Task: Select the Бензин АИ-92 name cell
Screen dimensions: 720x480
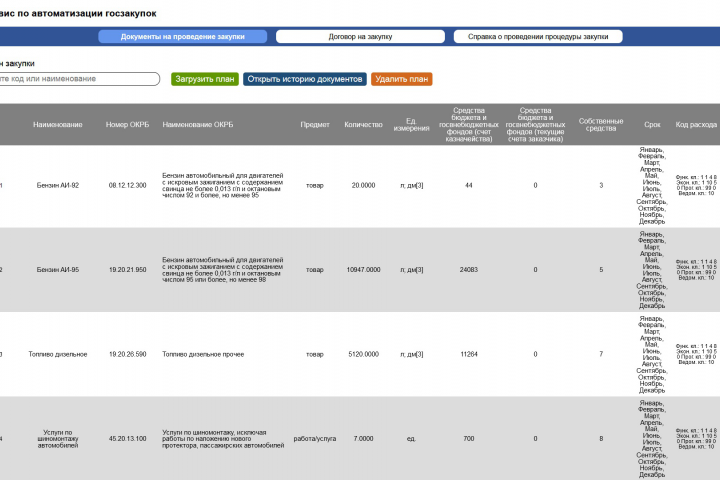Action: (58, 186)
